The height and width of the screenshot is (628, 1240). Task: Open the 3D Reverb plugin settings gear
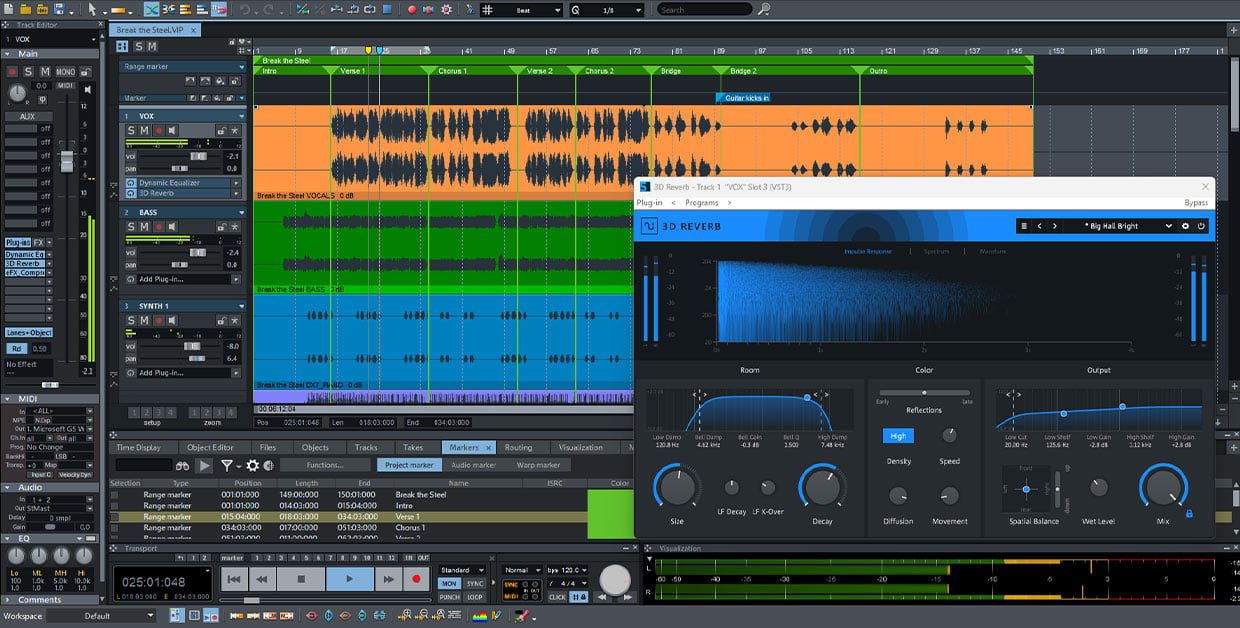point(1186,226)
